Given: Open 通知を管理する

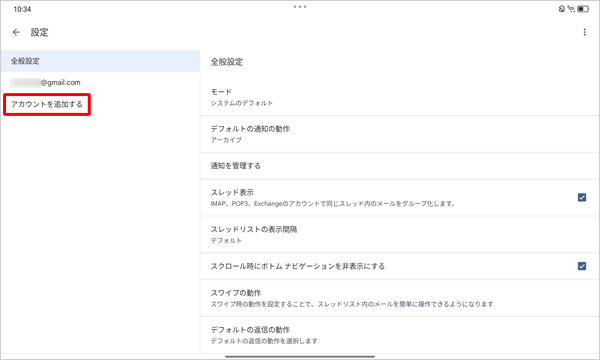Looking at the screenshot, I should coord(399,166).
